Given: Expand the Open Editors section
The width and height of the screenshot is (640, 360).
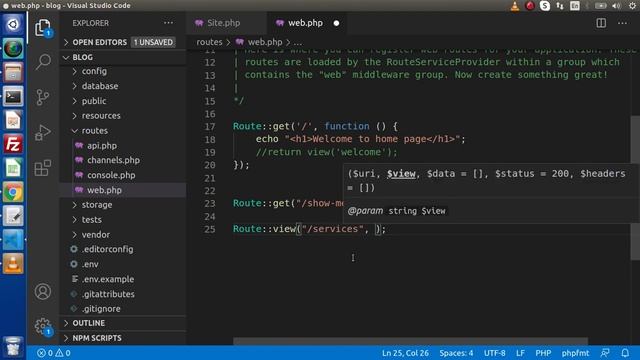Looking at the screenshot, I should click(x=100, y=42).
